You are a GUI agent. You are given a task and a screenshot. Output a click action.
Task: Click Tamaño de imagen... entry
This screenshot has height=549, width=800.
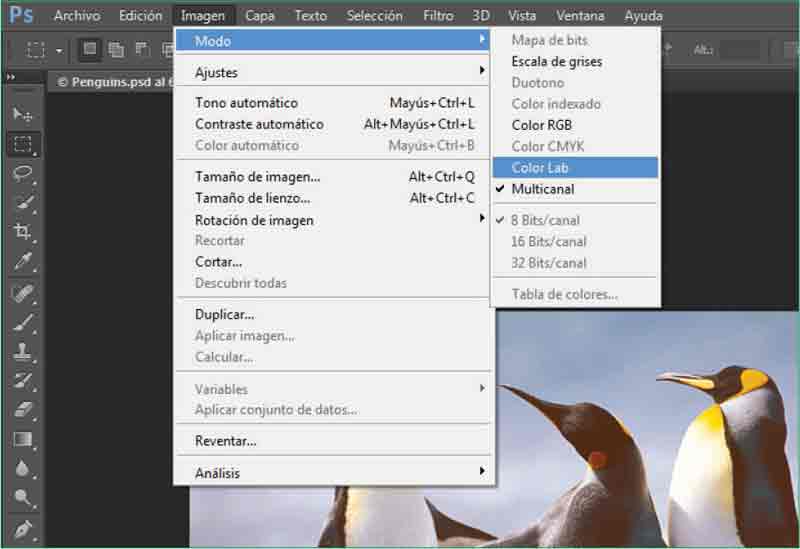pos(258,177)
